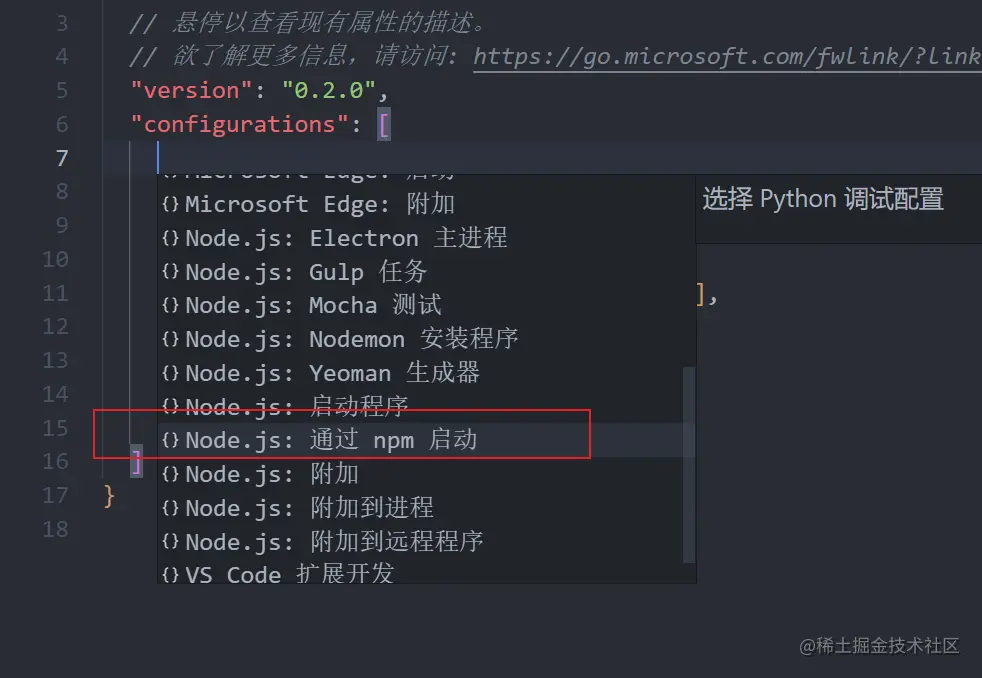Viewport: 982px width, 678px height.
Task: Select Node.js: 附加到进程 configuration
Action: coord(426,508)
